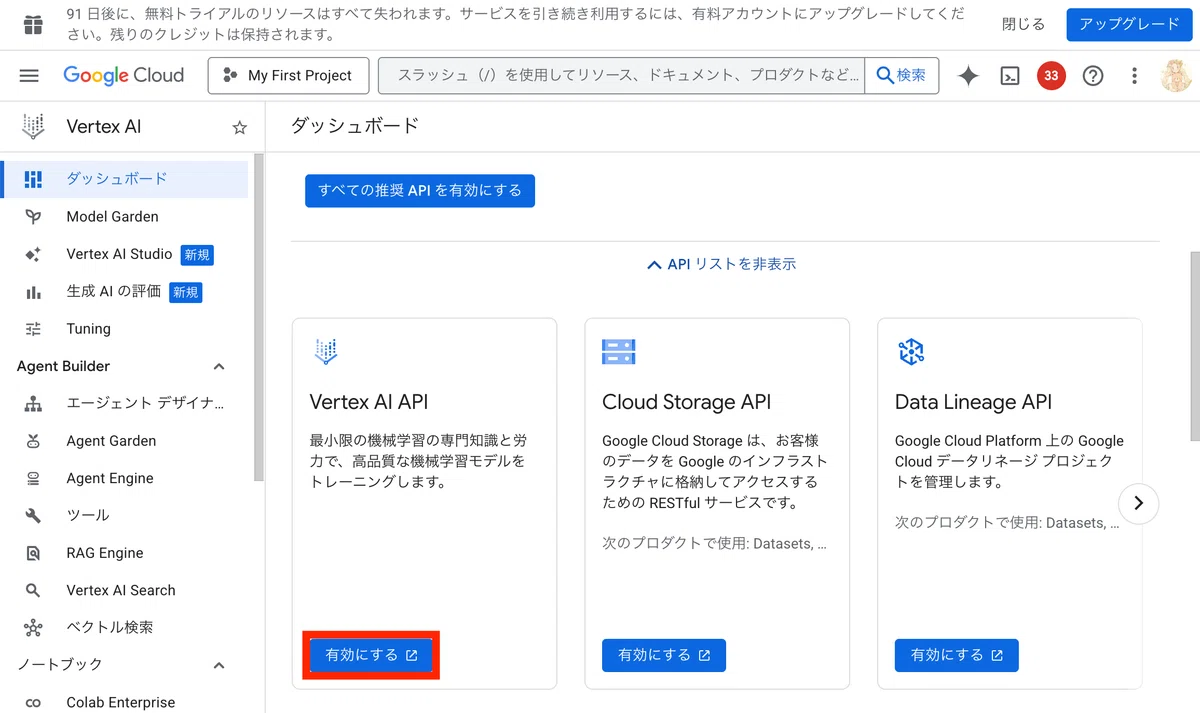
Task: Enable Vertex AI API with 有効にする
Action: (x=371, y=655)
